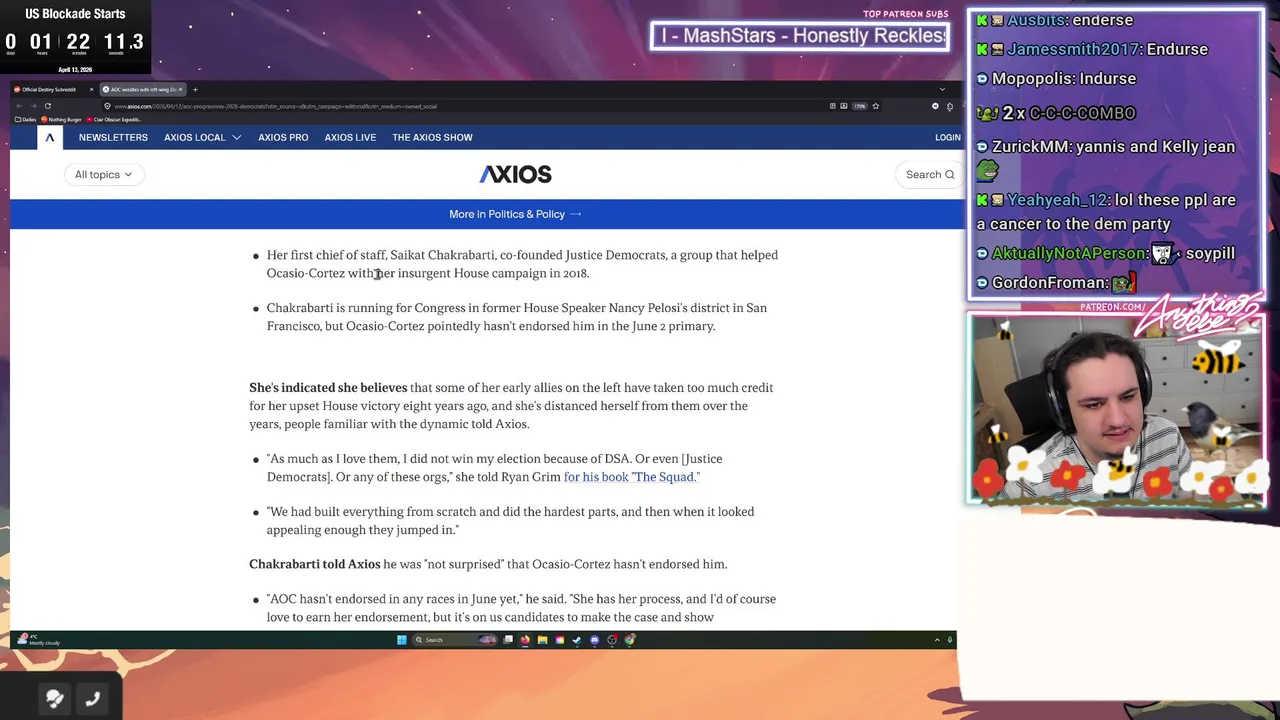The width and height of the screenshot is (1280, 720).
Task: Click the US Blockade Starts countdown timer
Action: point(75,37)
